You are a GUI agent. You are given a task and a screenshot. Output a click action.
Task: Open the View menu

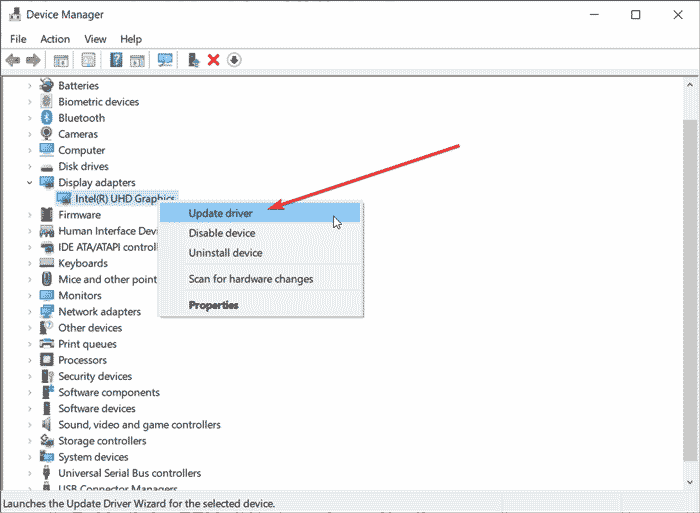[x=95, y=39]
